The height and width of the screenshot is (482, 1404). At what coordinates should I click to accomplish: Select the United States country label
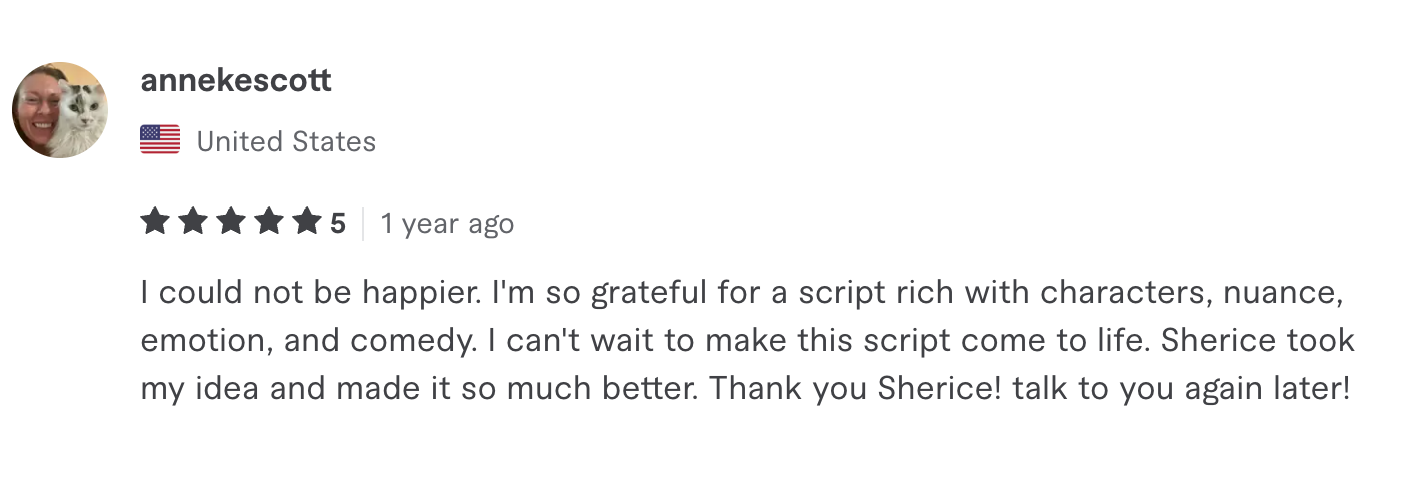(286, 141)
